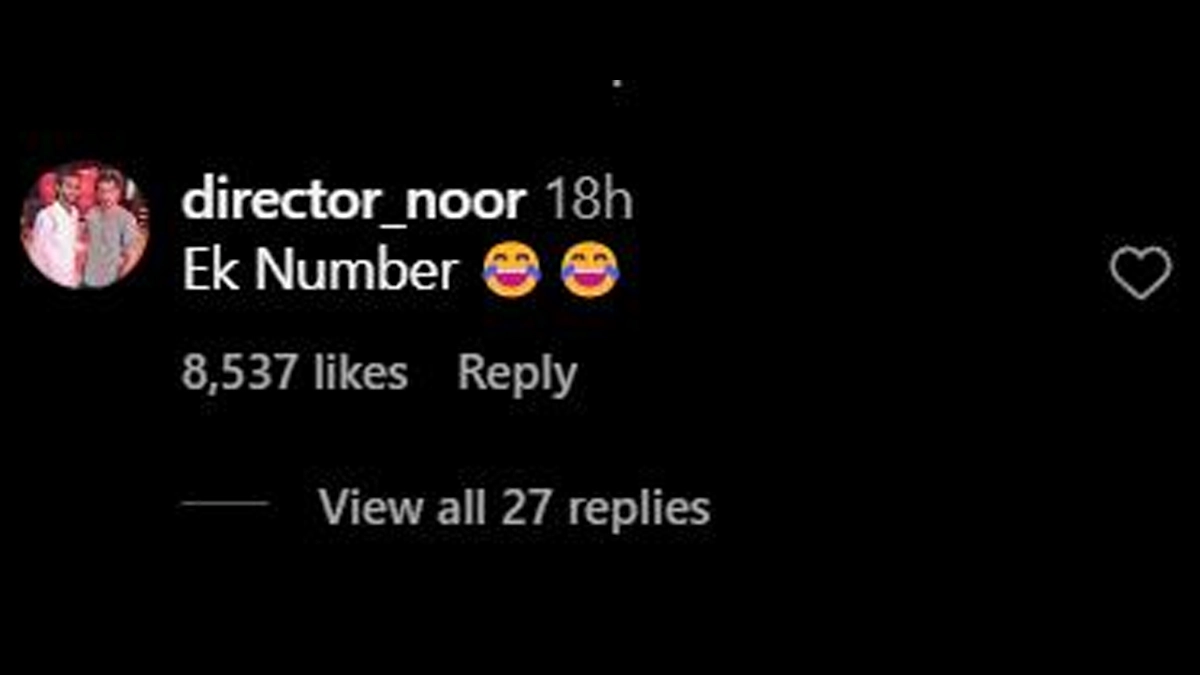Click the first laughing emoji
The height and width of the screenshot is (675, 1200).
tap(512, 272)
